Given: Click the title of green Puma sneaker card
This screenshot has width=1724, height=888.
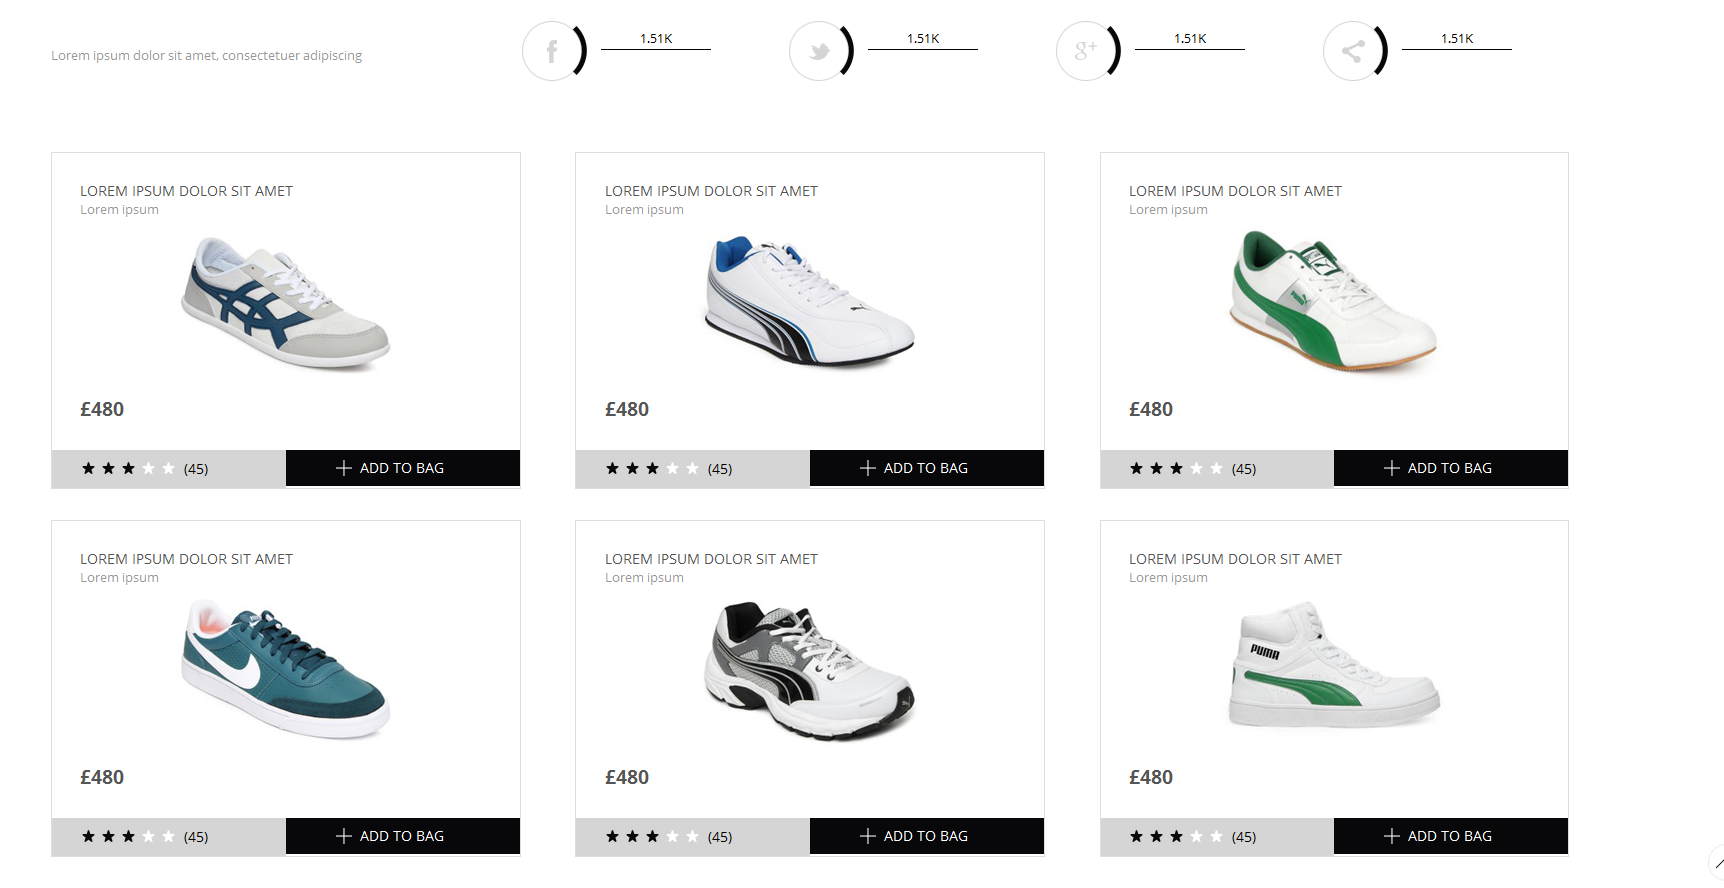Looking at the screenshot, I should [x=1235, y=191].
